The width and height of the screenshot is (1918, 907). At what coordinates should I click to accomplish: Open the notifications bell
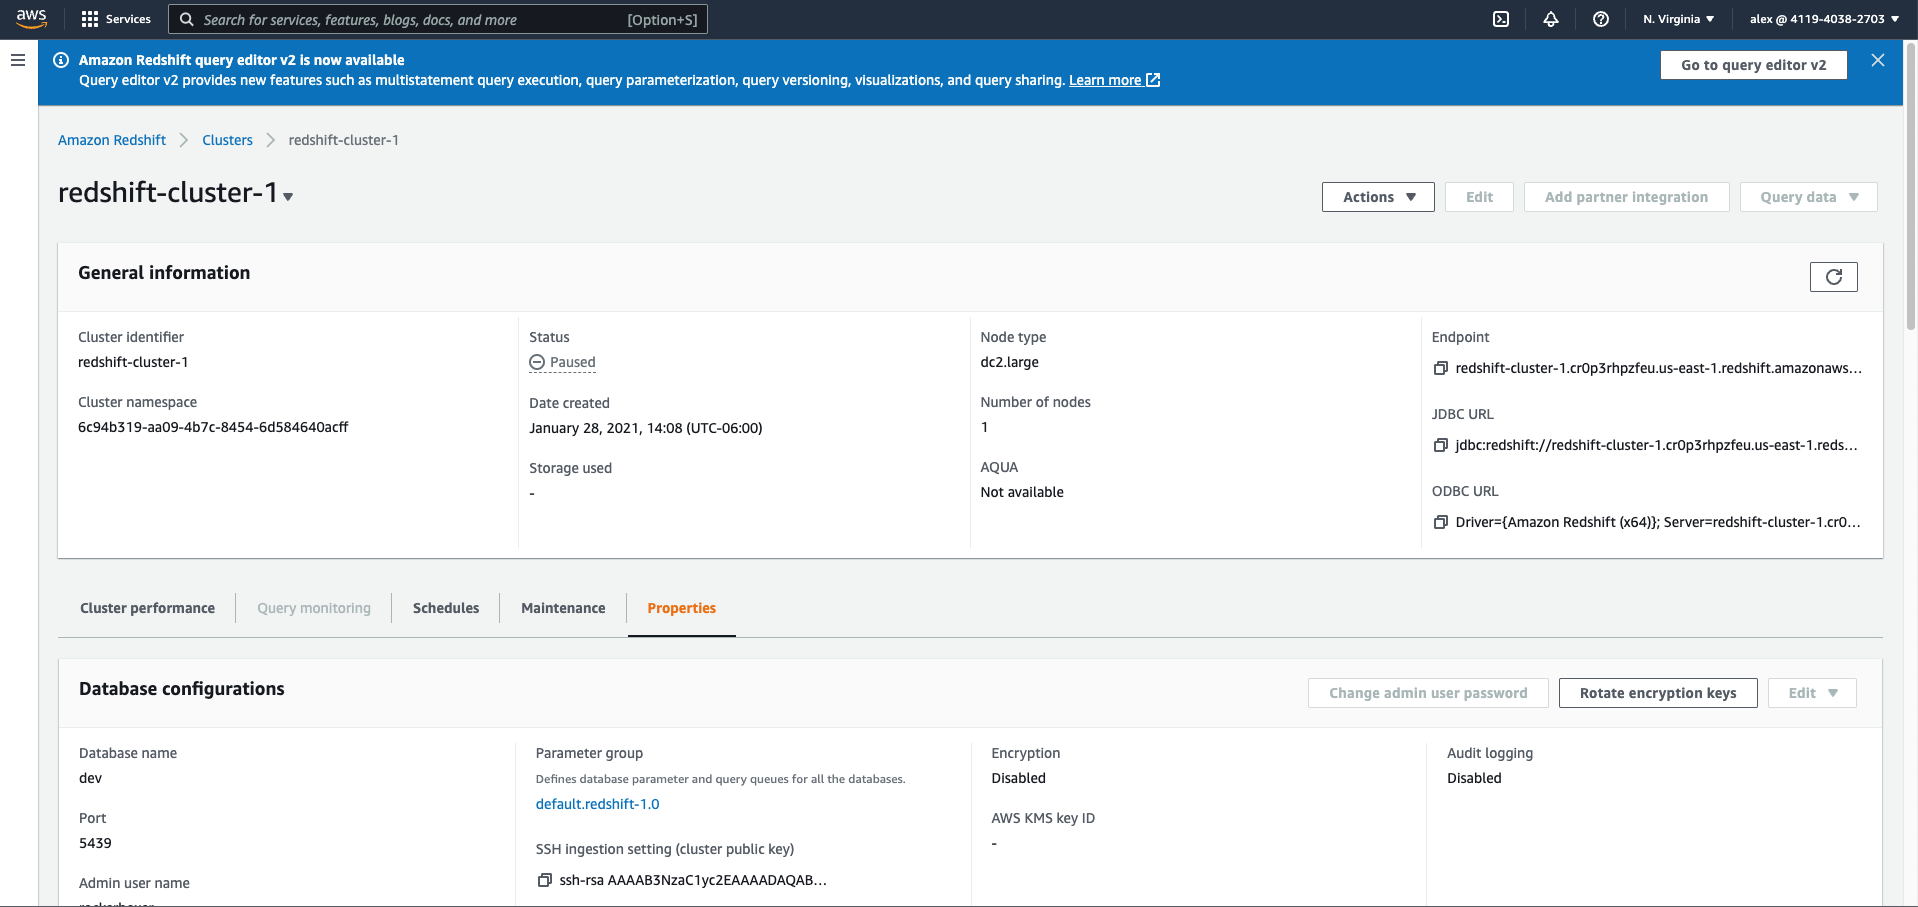click(1551, 19)
